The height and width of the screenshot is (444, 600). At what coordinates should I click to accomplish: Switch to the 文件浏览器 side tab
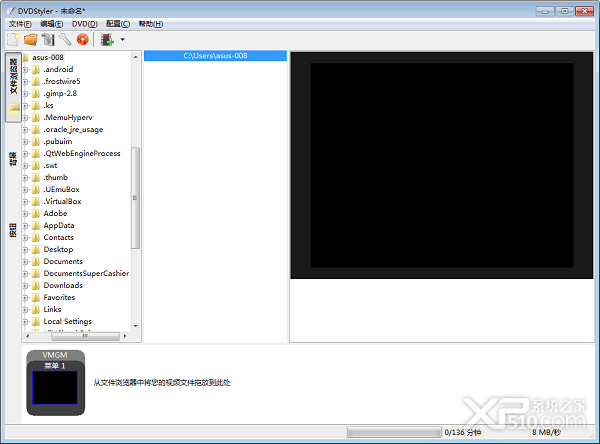coord(13,87)
